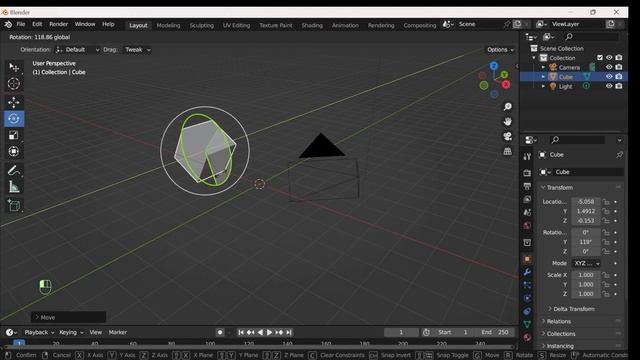Open the Render properties tab
640x360 pixels.
(x=527, y=173)
